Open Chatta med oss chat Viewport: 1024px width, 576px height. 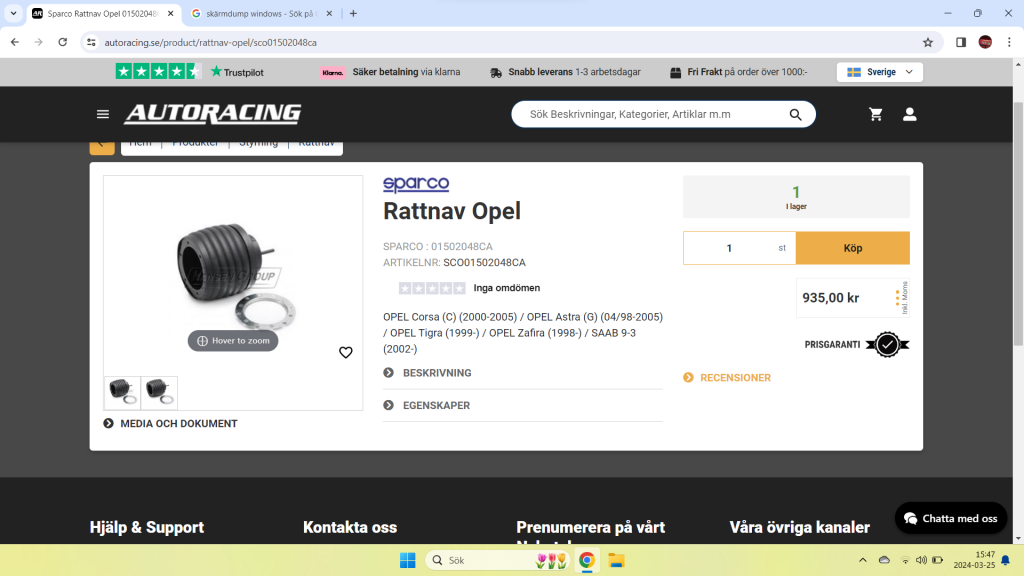point(950,519)
